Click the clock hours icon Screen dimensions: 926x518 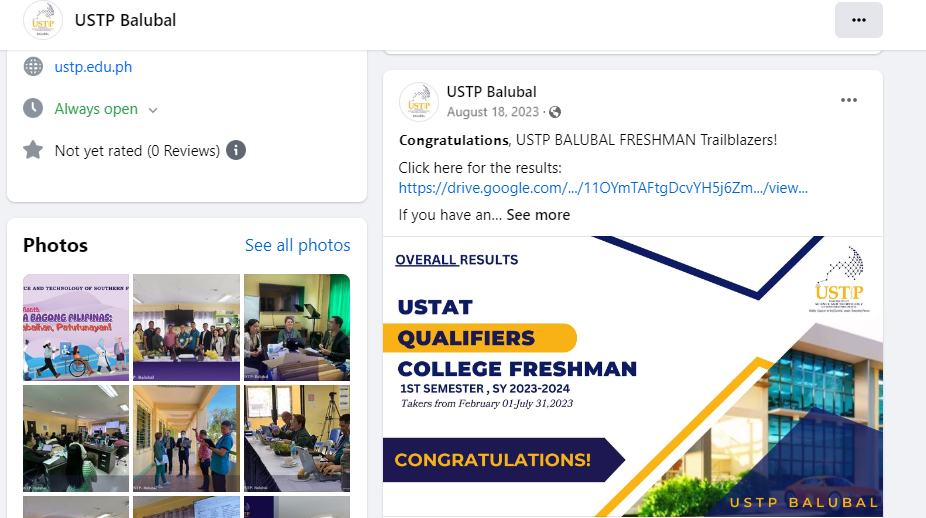(x=33, y=108)
